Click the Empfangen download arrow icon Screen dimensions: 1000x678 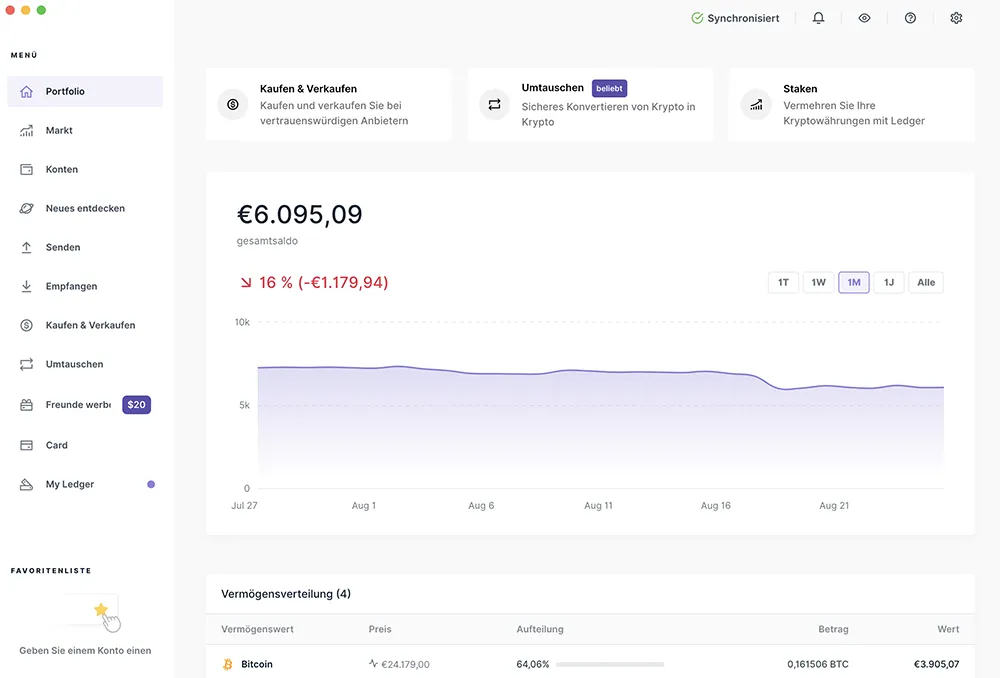coord(26,286)
